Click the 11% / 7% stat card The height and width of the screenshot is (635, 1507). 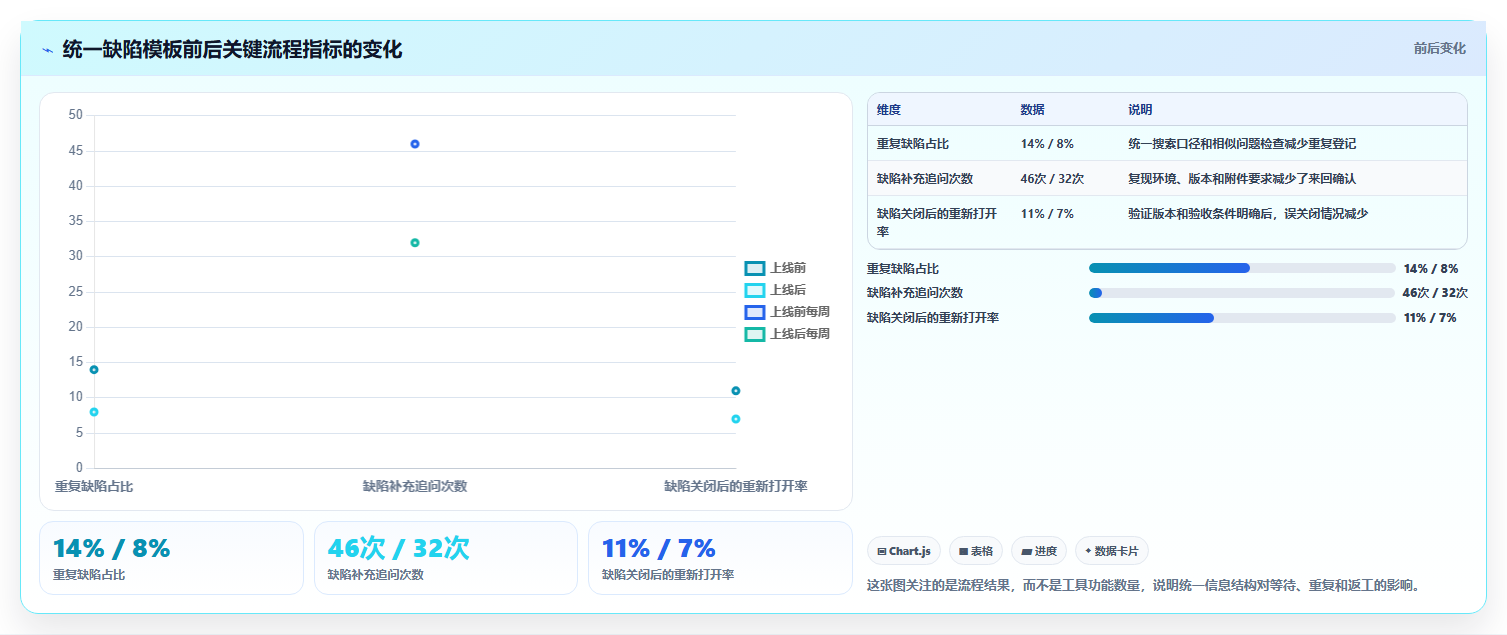[x=720, y=558]
